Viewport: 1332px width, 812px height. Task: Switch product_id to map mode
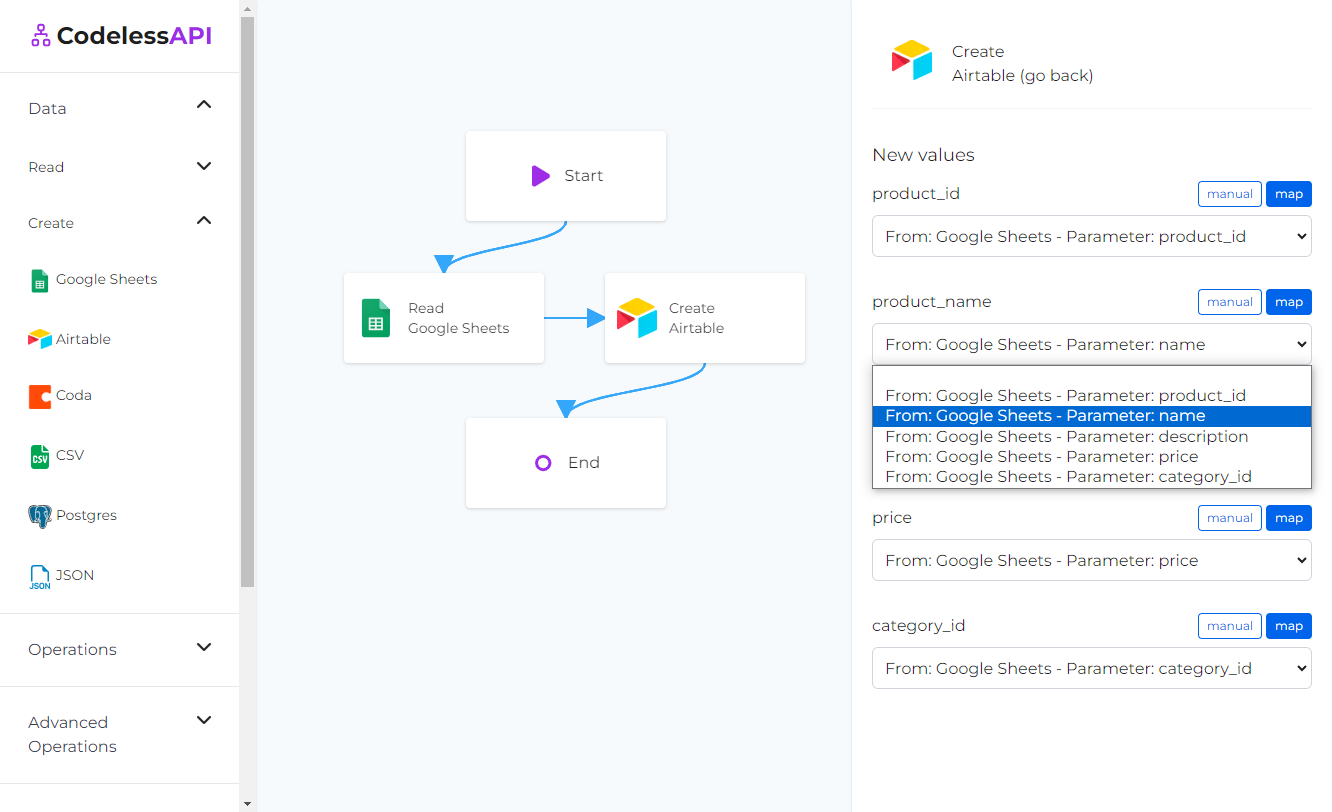[x=1289, y=194]
